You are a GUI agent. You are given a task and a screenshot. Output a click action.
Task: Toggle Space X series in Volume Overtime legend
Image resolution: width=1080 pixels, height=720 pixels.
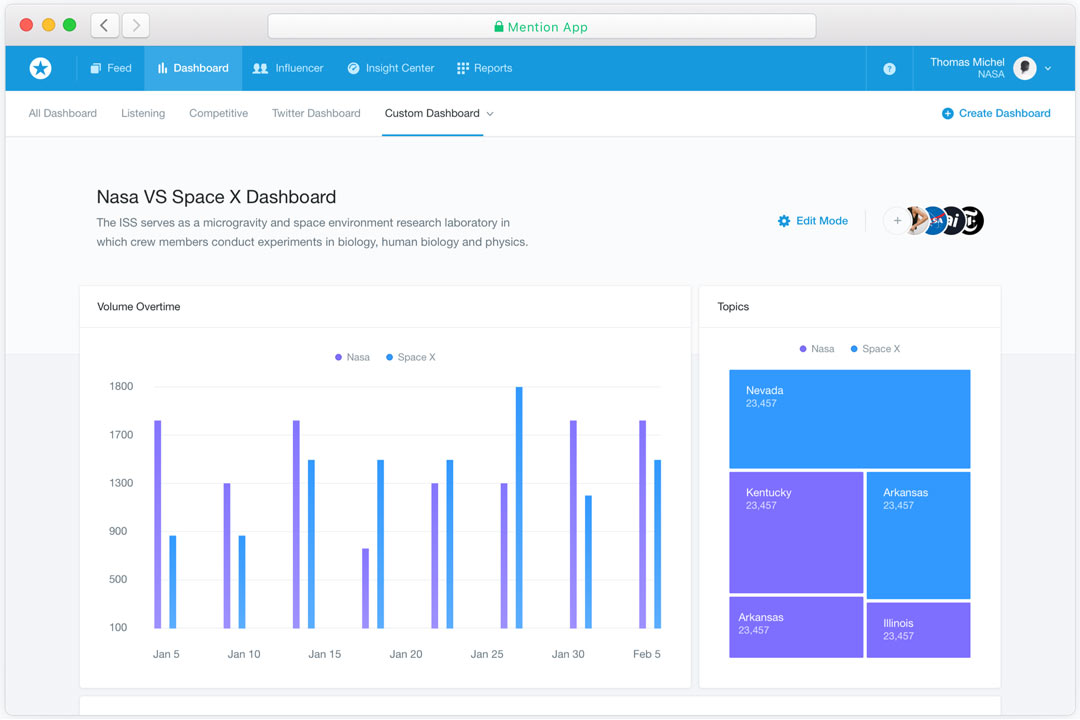click(x=411, y=357)
